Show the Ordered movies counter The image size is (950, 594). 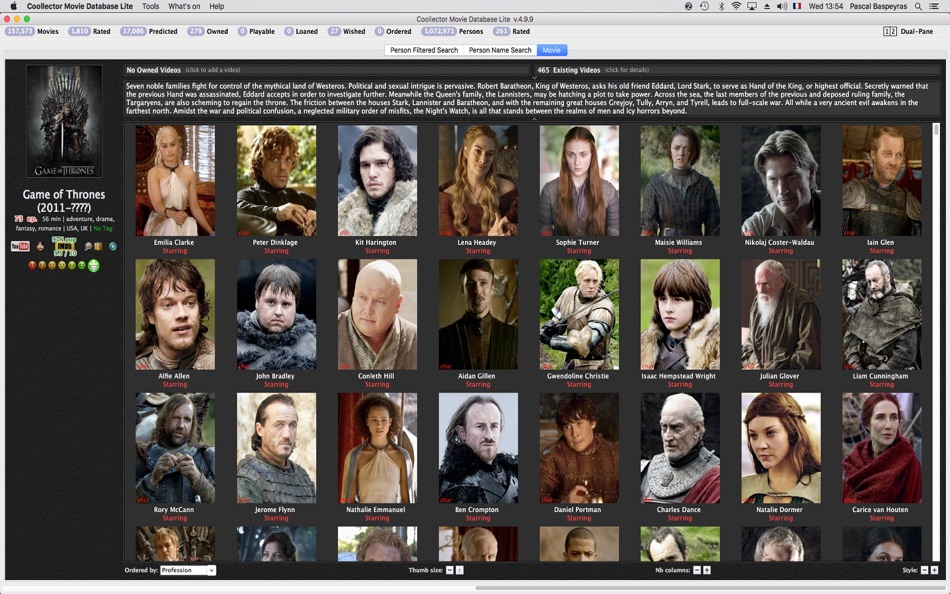point(393,31)
